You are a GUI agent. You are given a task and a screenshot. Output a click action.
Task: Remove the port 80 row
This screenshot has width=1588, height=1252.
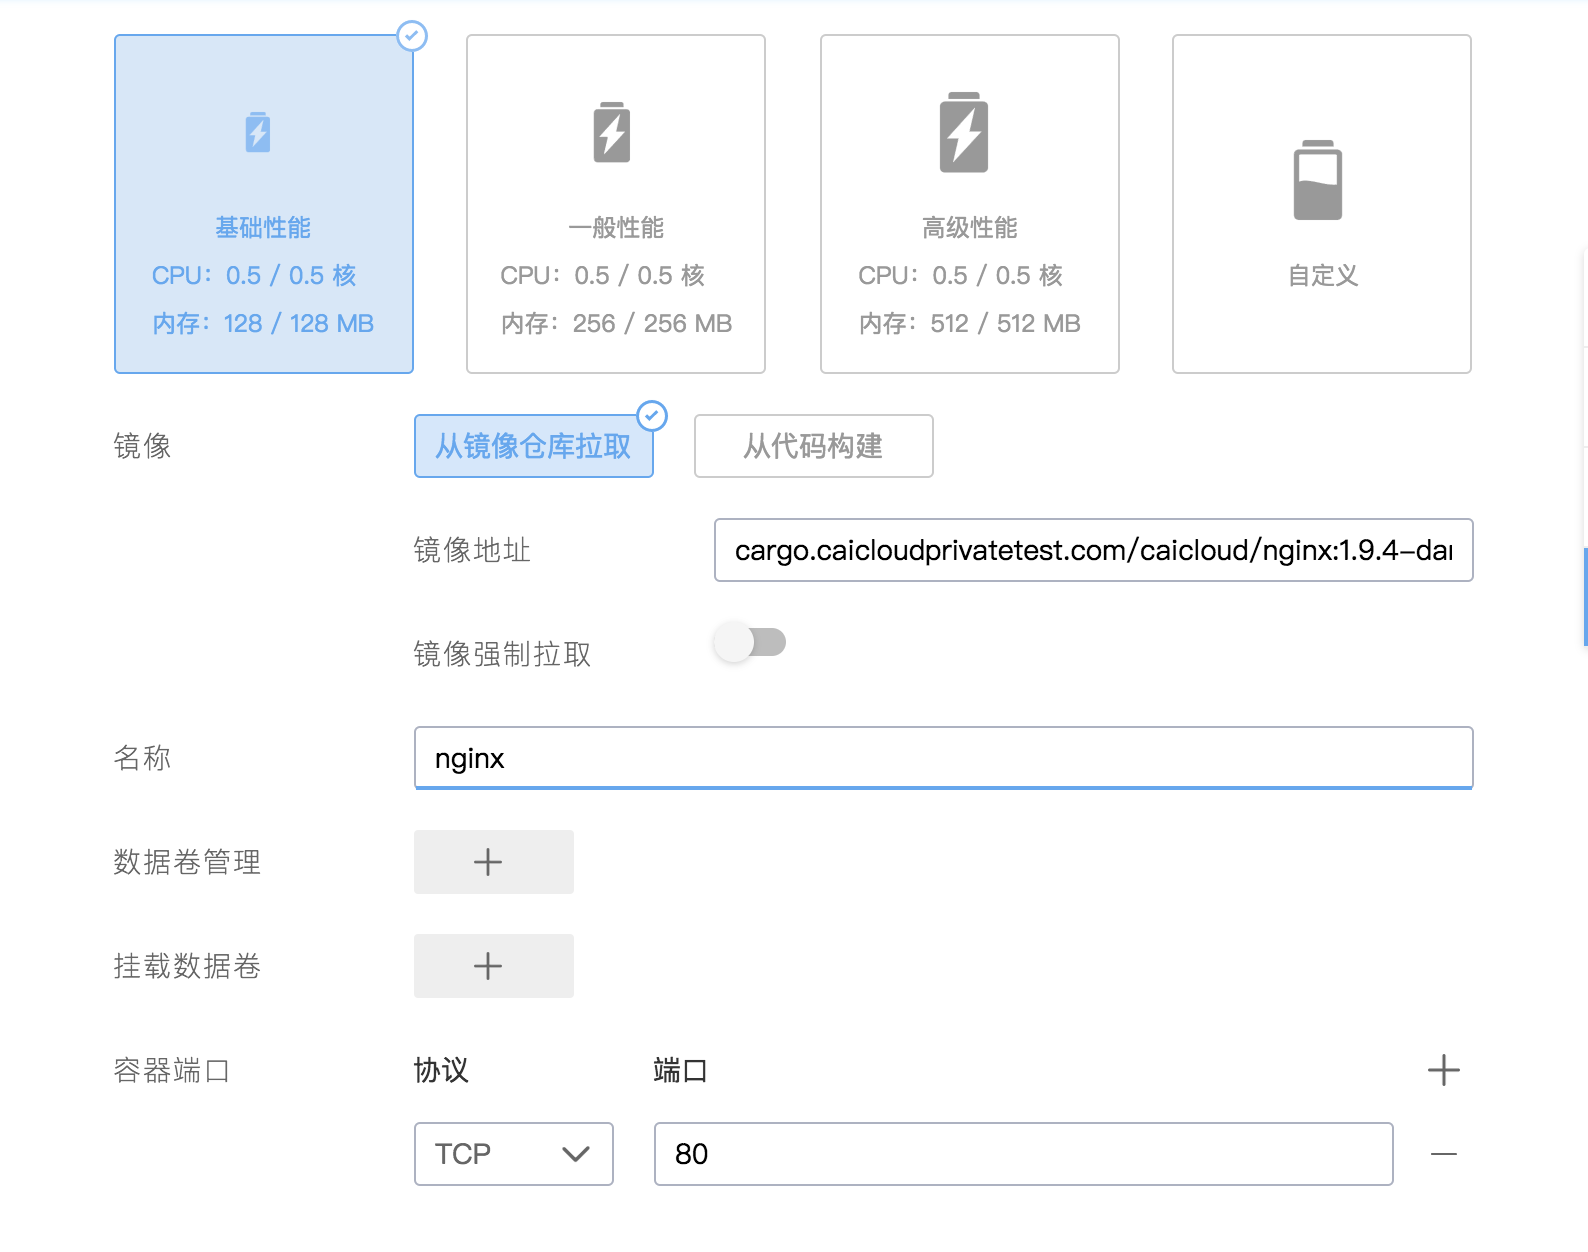click(x=1443, y=1154)
